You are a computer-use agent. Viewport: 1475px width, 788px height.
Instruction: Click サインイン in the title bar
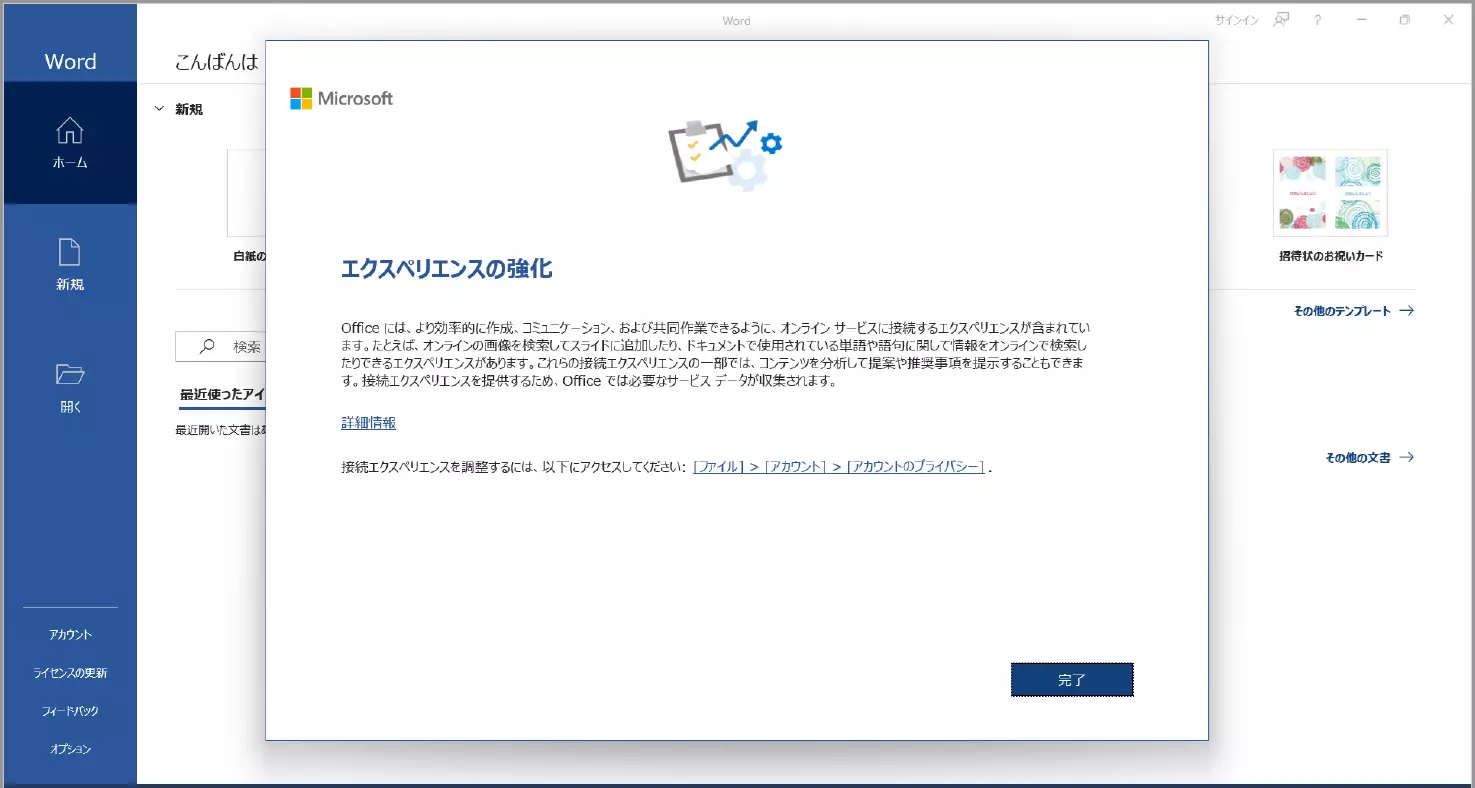(1236, 20)
